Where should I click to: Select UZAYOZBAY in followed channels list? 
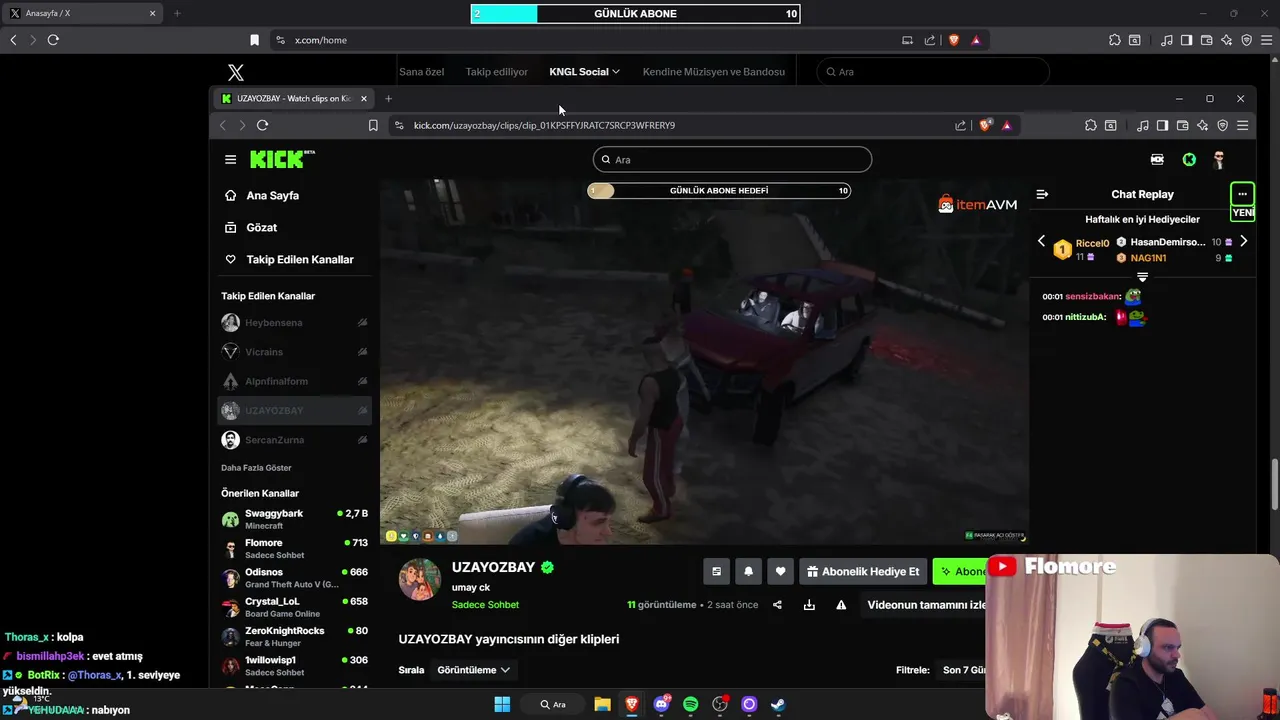(x=294, y=411)
